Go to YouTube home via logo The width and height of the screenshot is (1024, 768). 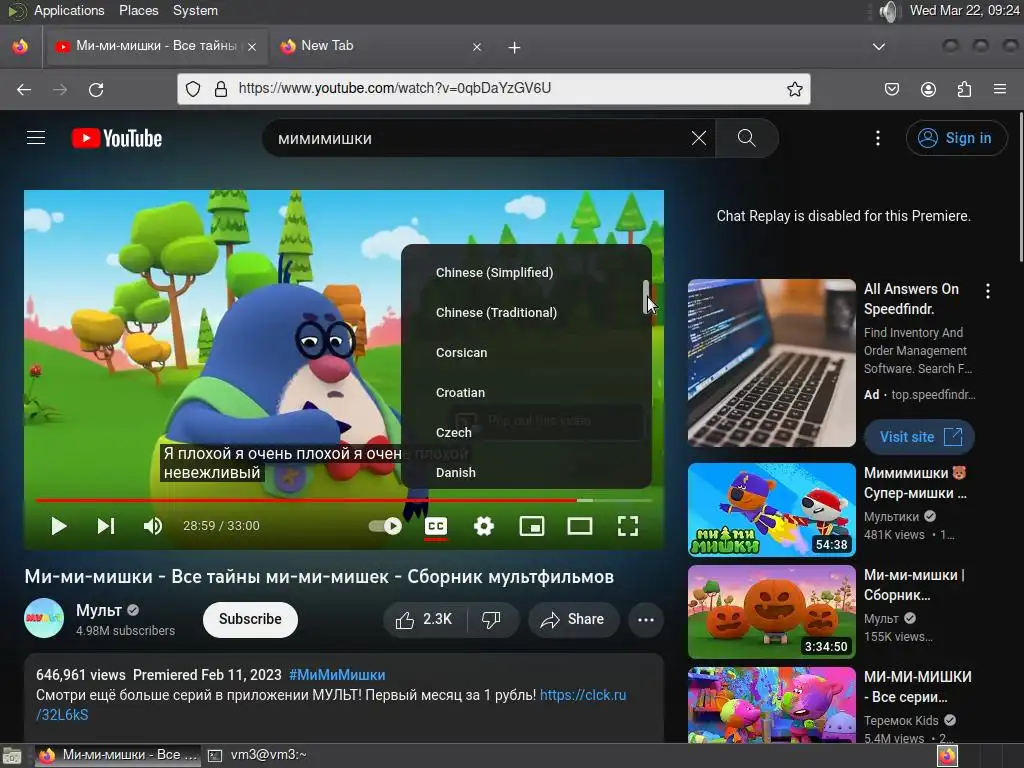click(117, 138)
